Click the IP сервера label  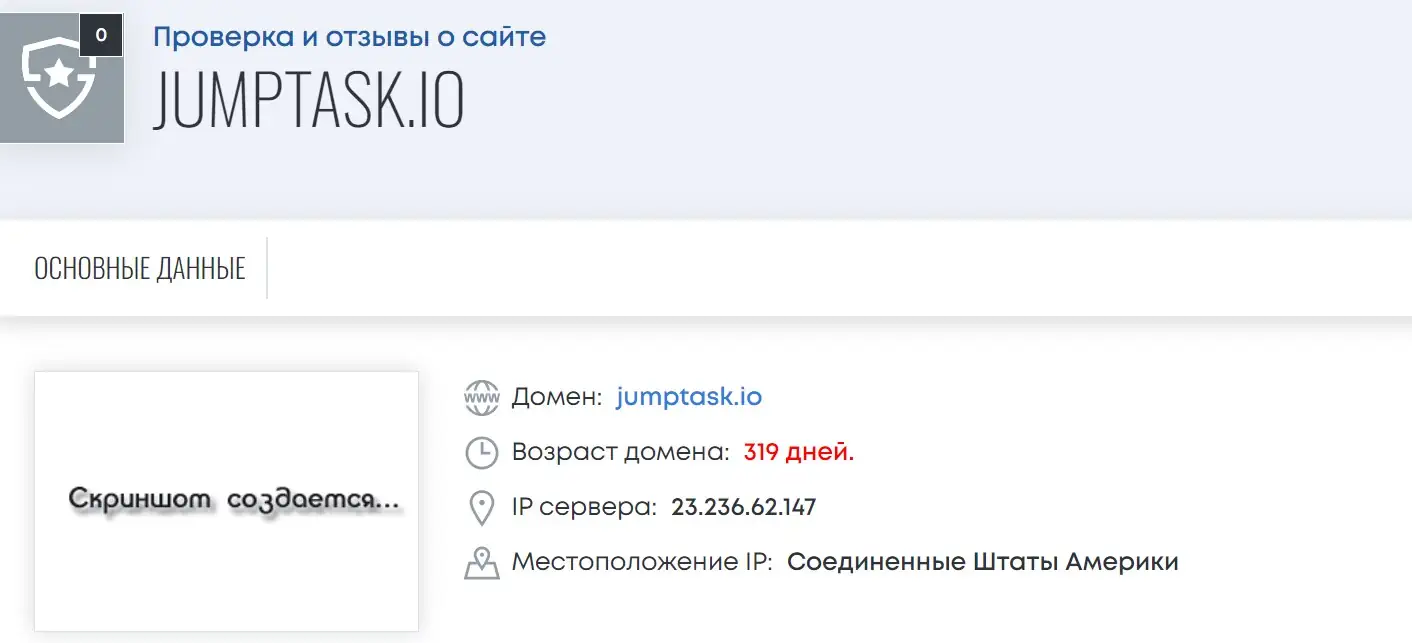[x=584, y=507]
